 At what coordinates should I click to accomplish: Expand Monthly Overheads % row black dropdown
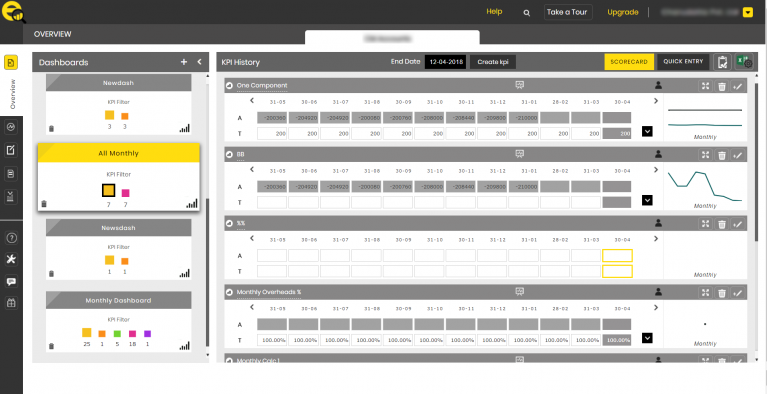(647, 338)
